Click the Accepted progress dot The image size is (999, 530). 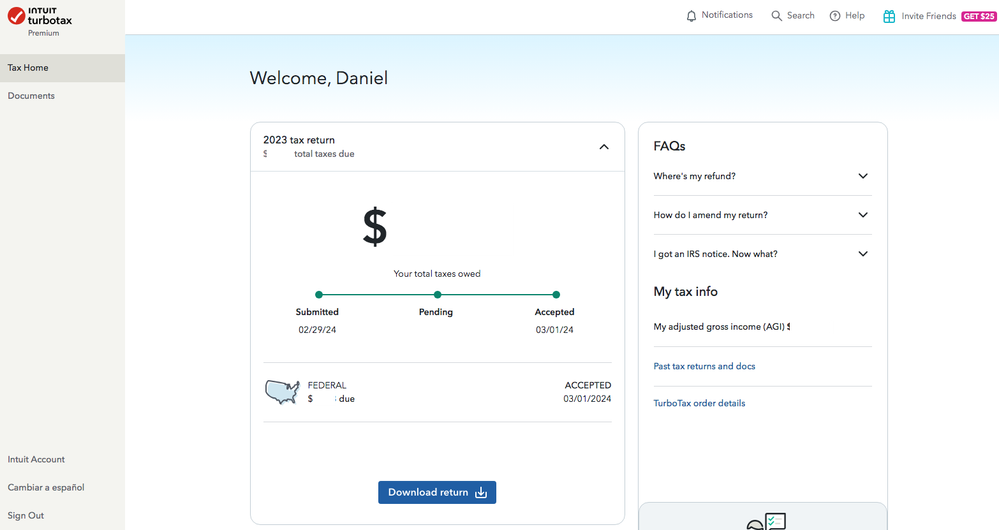point(556,294)
